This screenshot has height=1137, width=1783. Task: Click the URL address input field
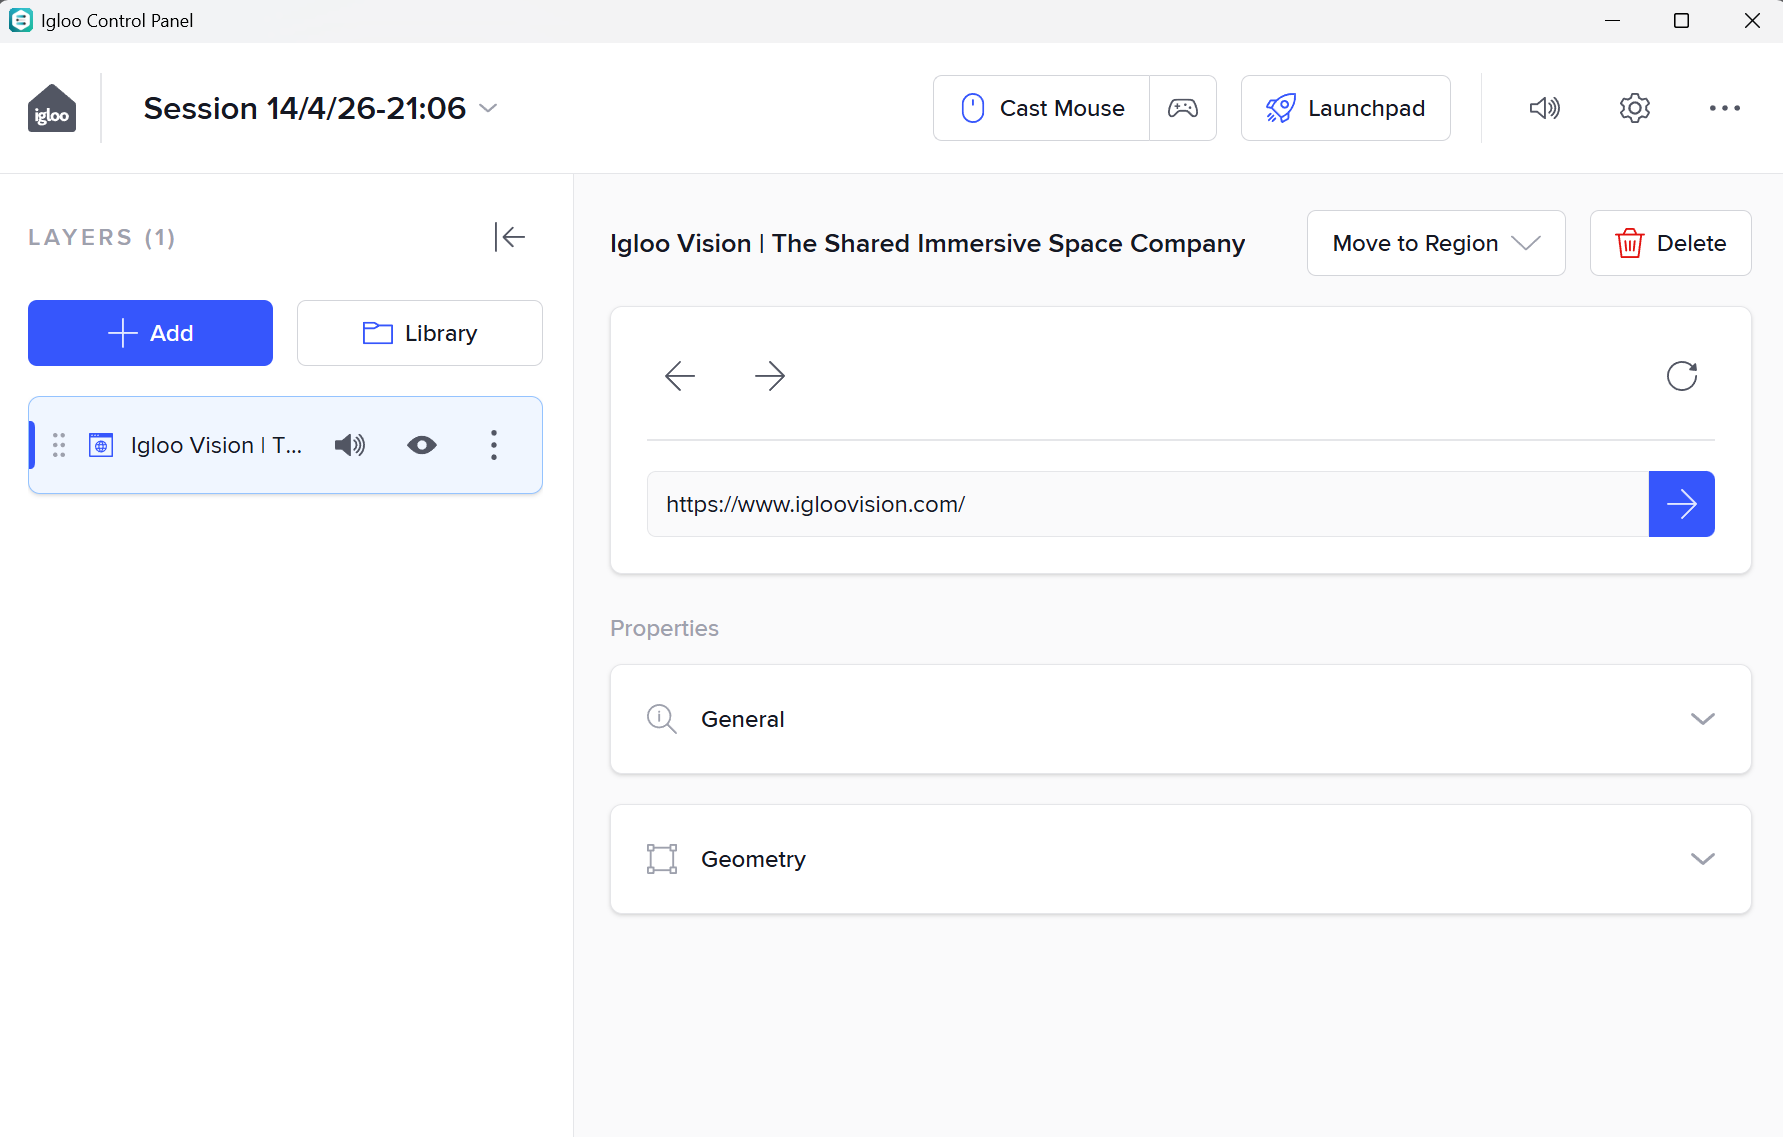pyautogui.click(x=1147, y=504)
